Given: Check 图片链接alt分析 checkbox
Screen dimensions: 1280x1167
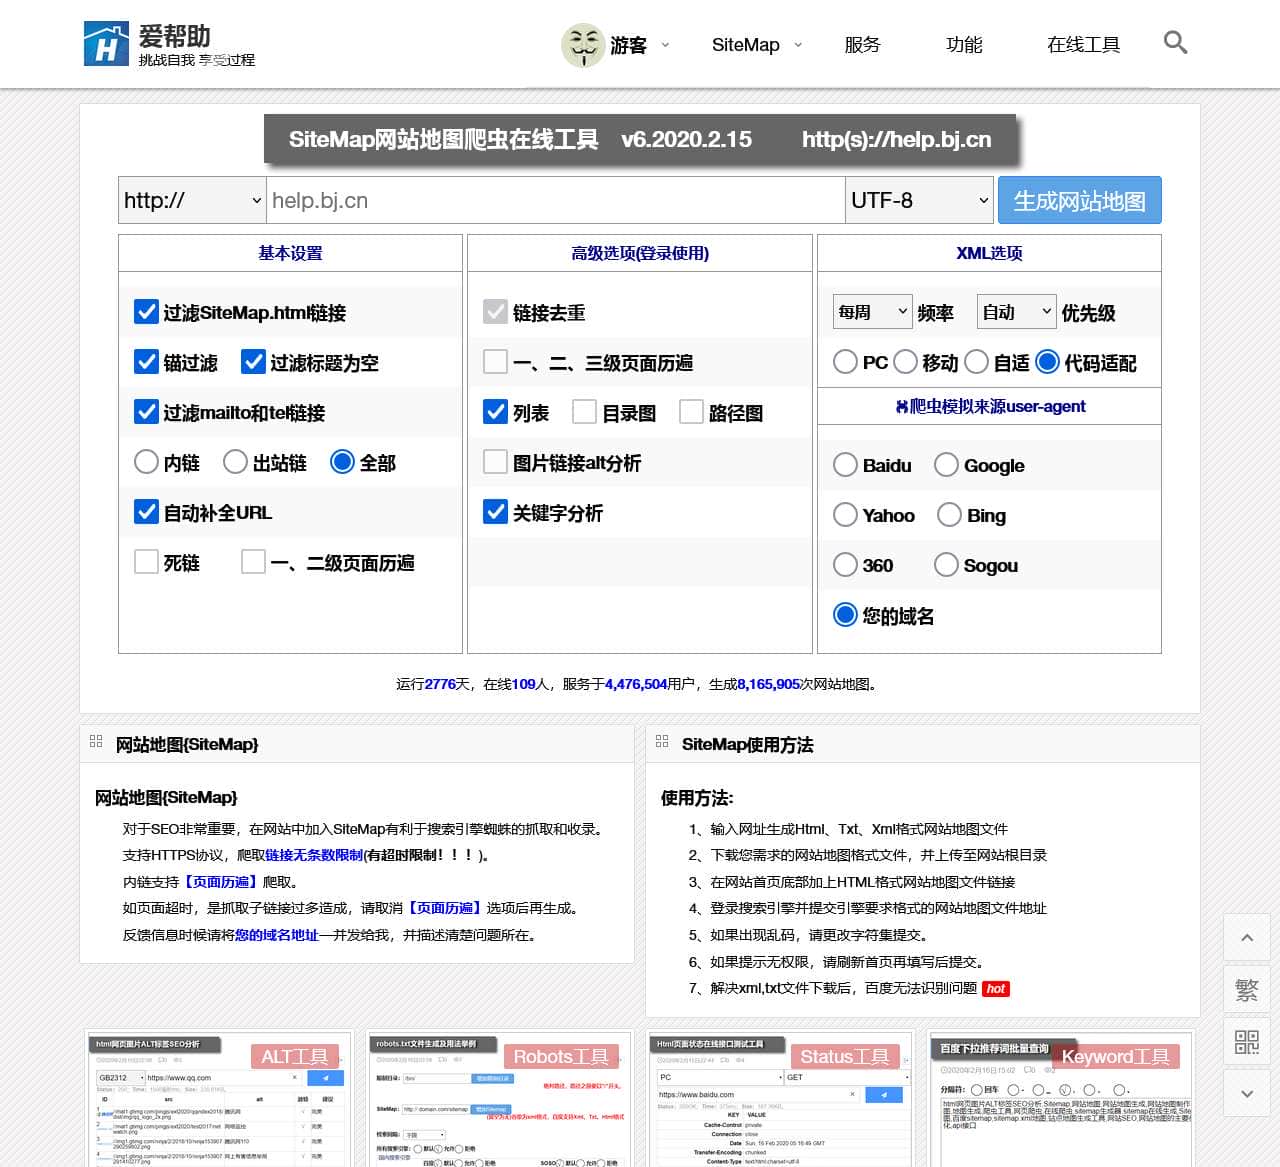Looking at the screenshot, I should 495,461.
